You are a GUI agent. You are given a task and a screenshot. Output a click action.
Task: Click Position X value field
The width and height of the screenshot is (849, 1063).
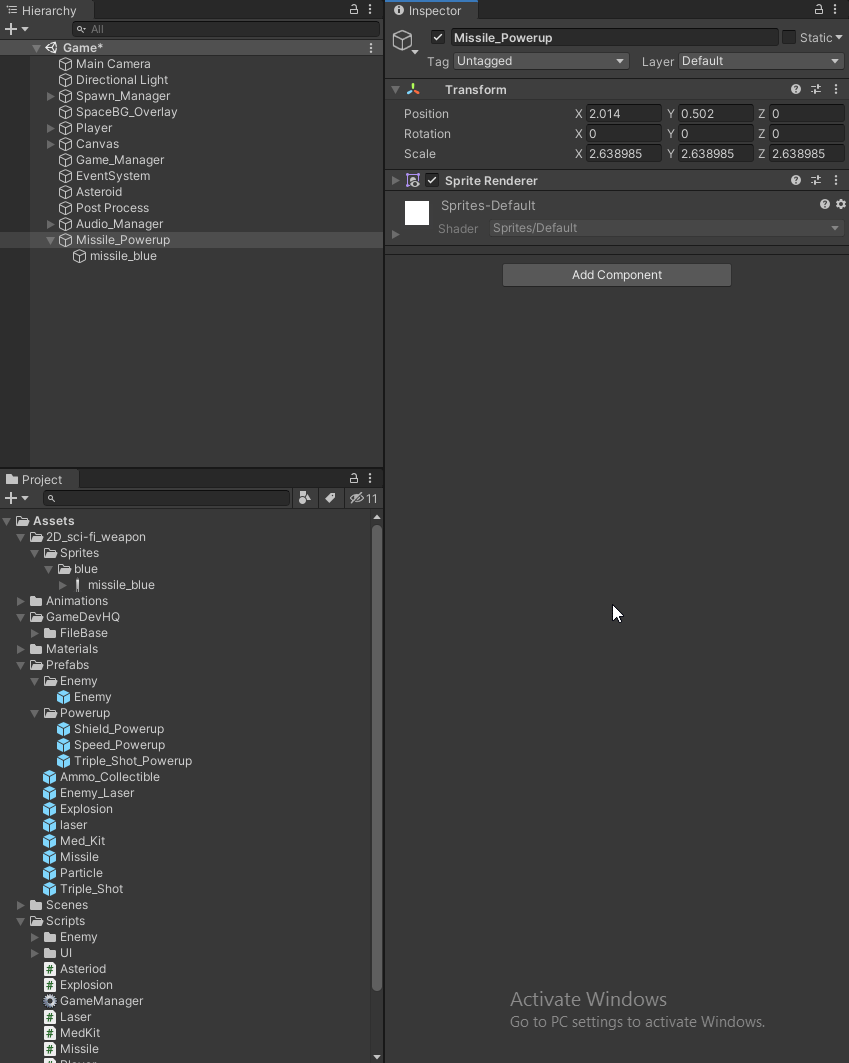pos(624,113)
